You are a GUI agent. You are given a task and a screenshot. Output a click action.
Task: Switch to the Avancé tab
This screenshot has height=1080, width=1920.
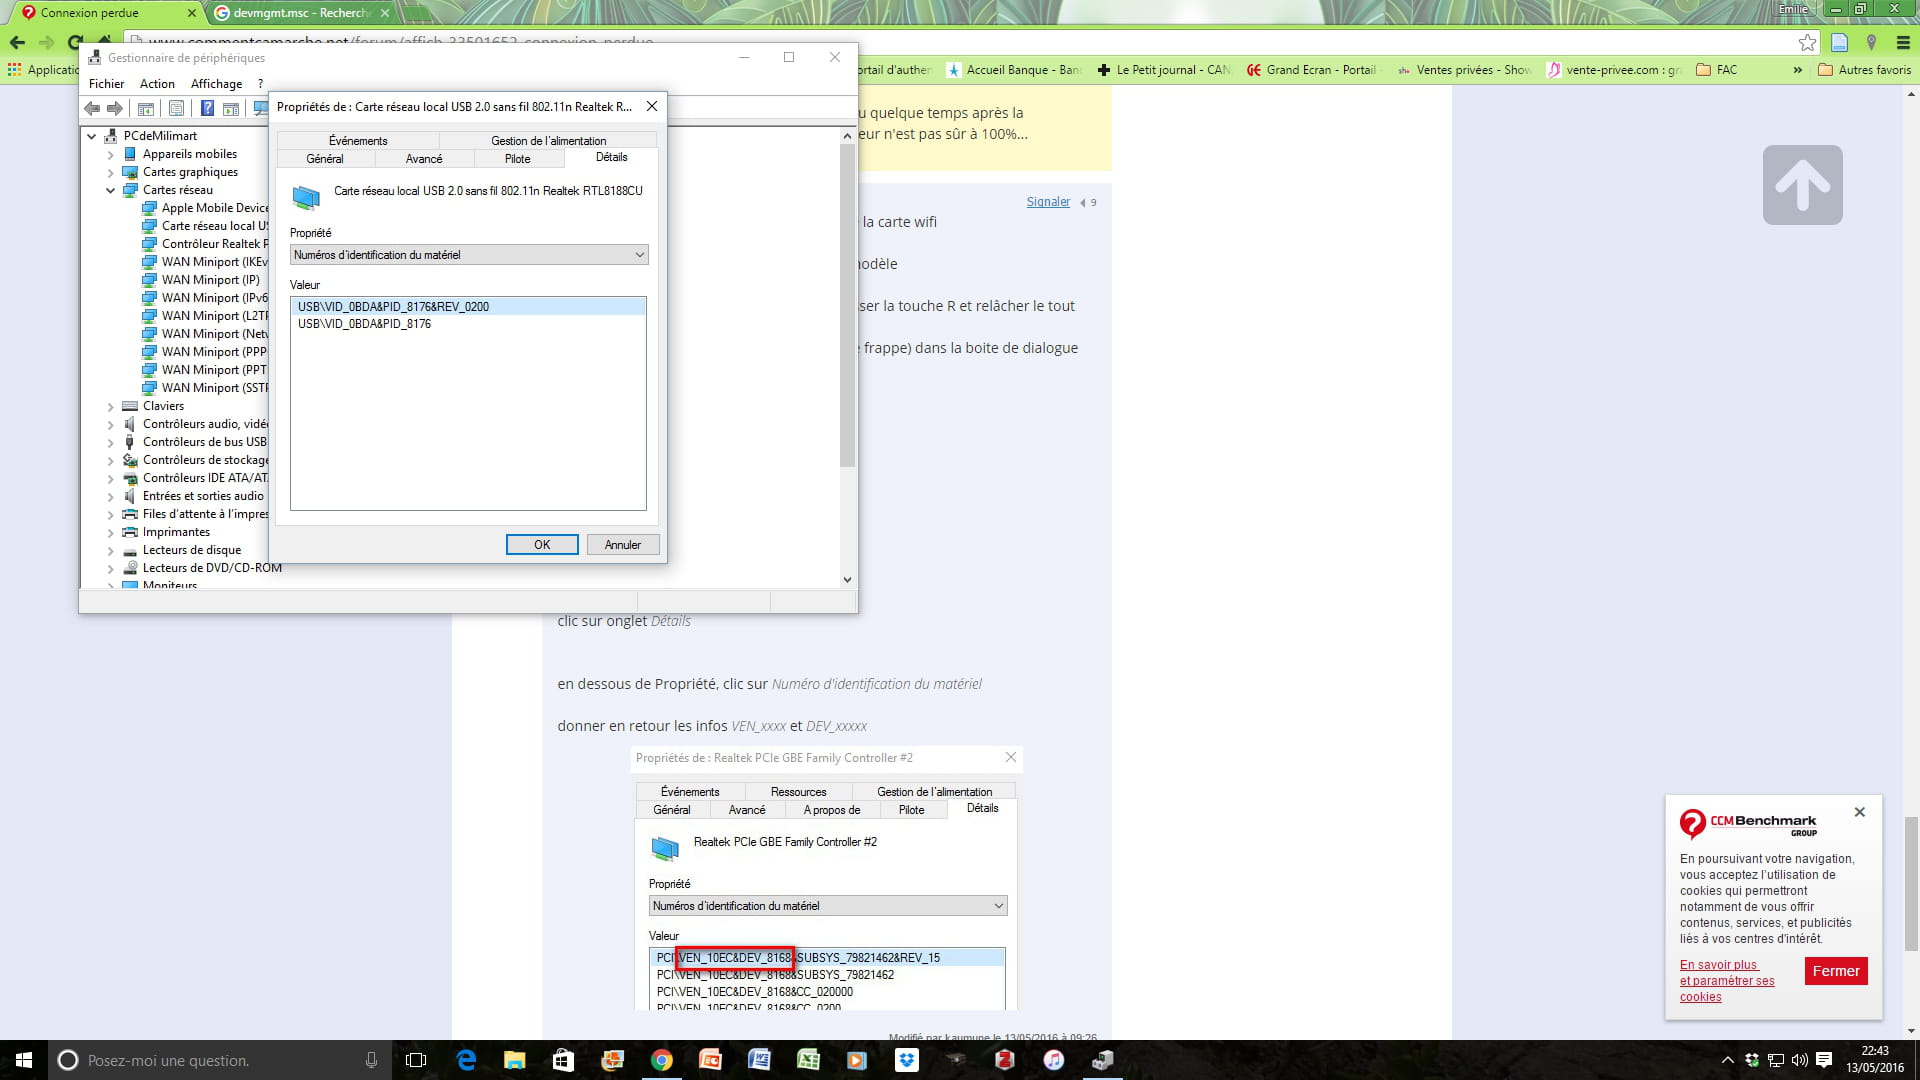pos(424,159)
